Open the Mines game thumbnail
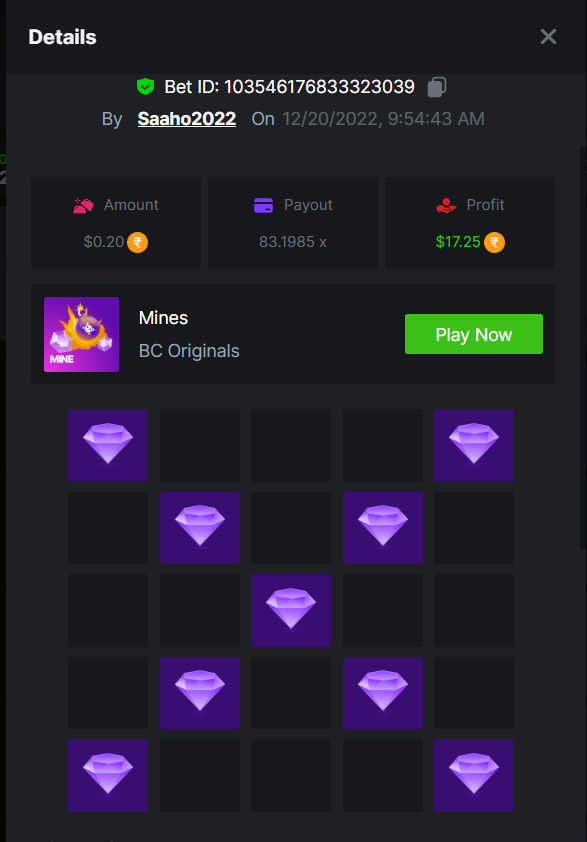Screen dimensions: 587x842 (82, 335)
